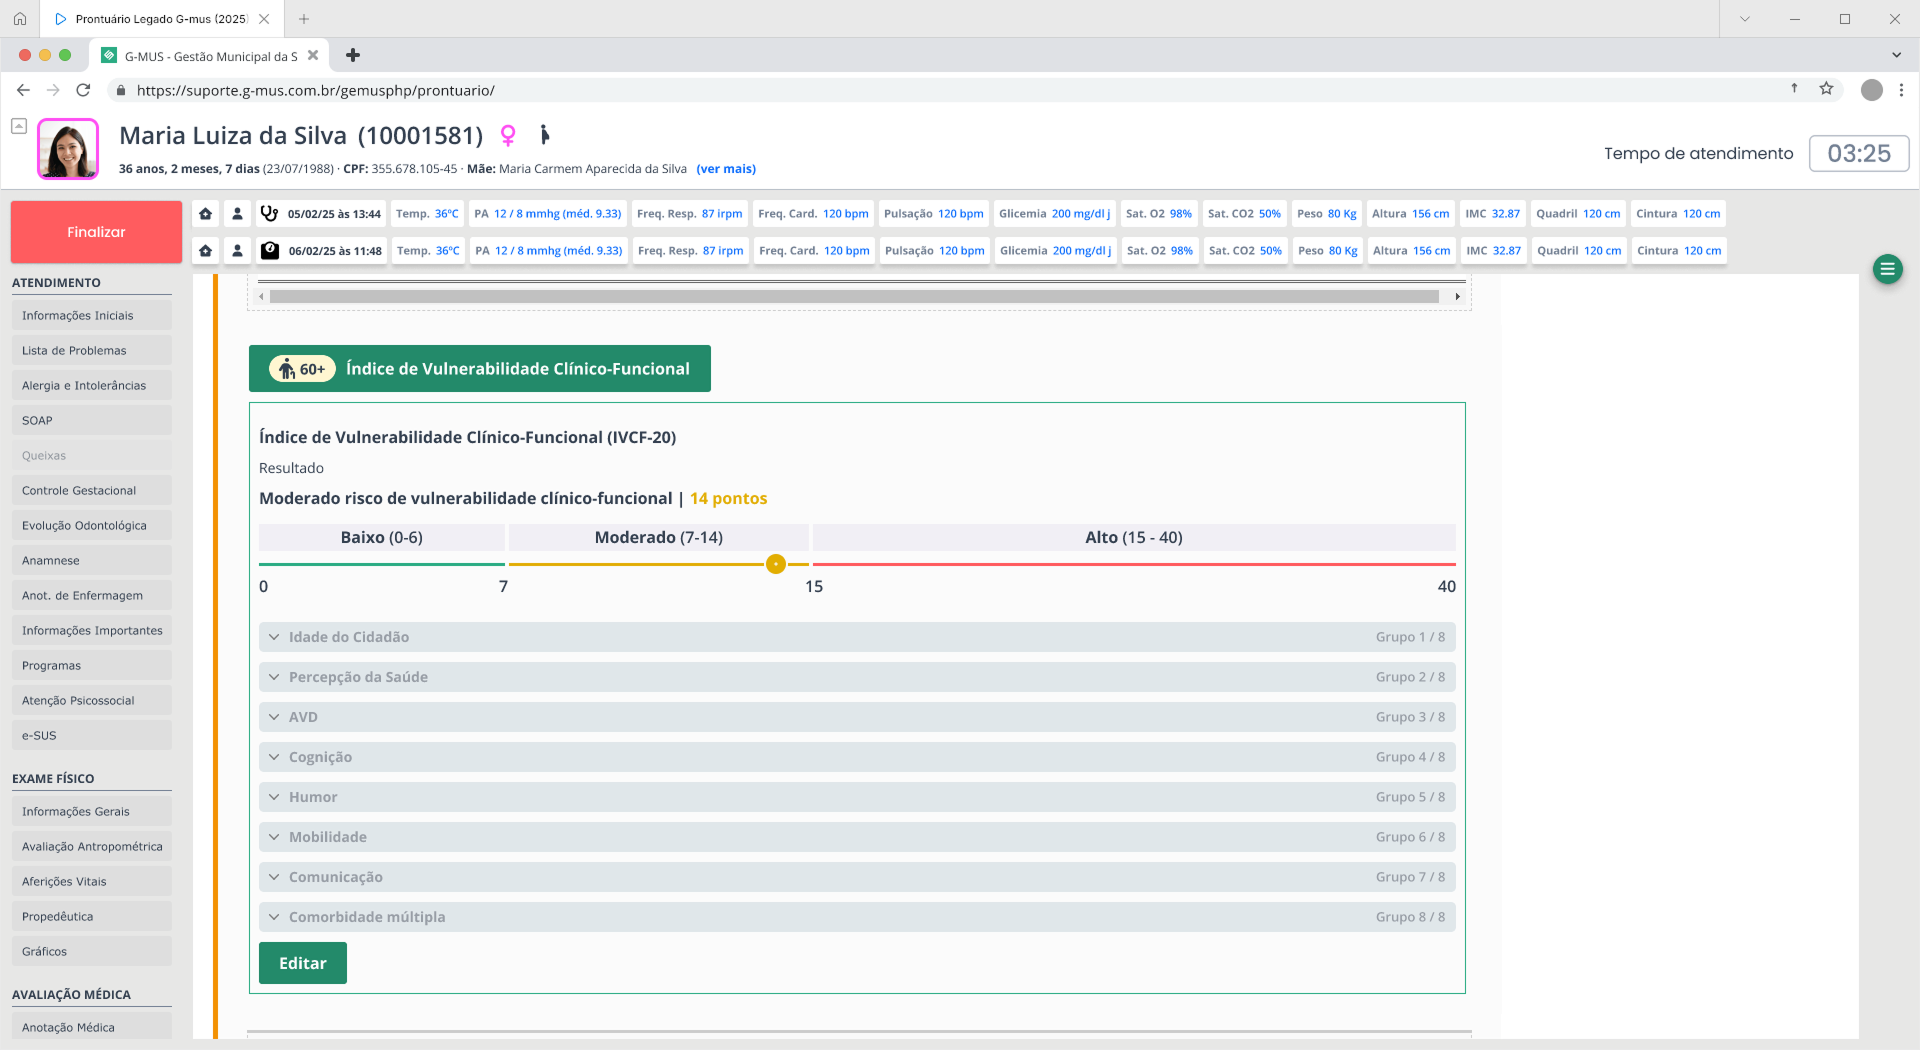The height and width of the screenshot is (1050, 1920).
Task: Open Anot. de Enfermagem in the sidebar
Action: pos(92,595)
